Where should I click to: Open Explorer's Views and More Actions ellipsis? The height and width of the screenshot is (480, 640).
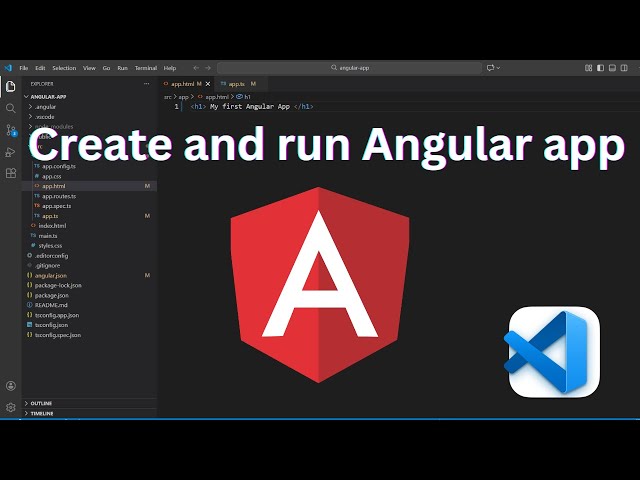(x=147, y=84)
